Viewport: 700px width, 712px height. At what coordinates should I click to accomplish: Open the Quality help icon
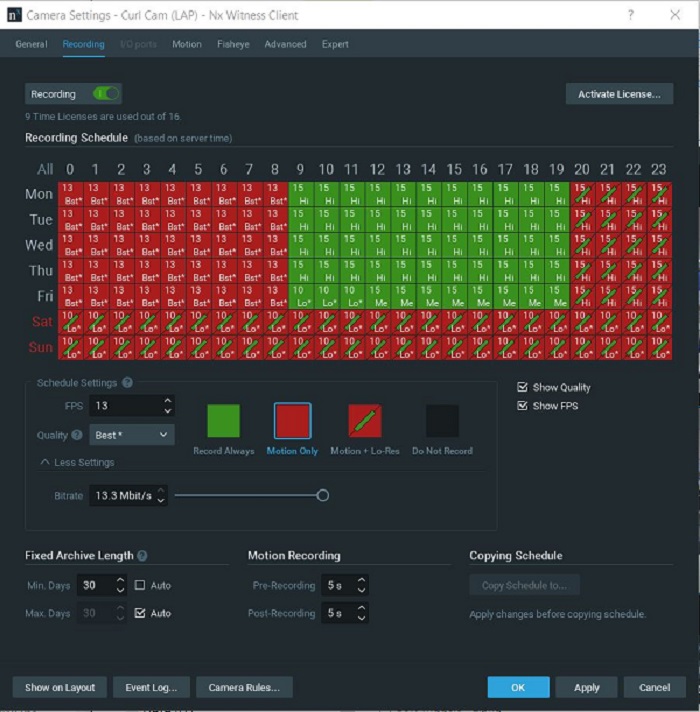click(77, 435)
